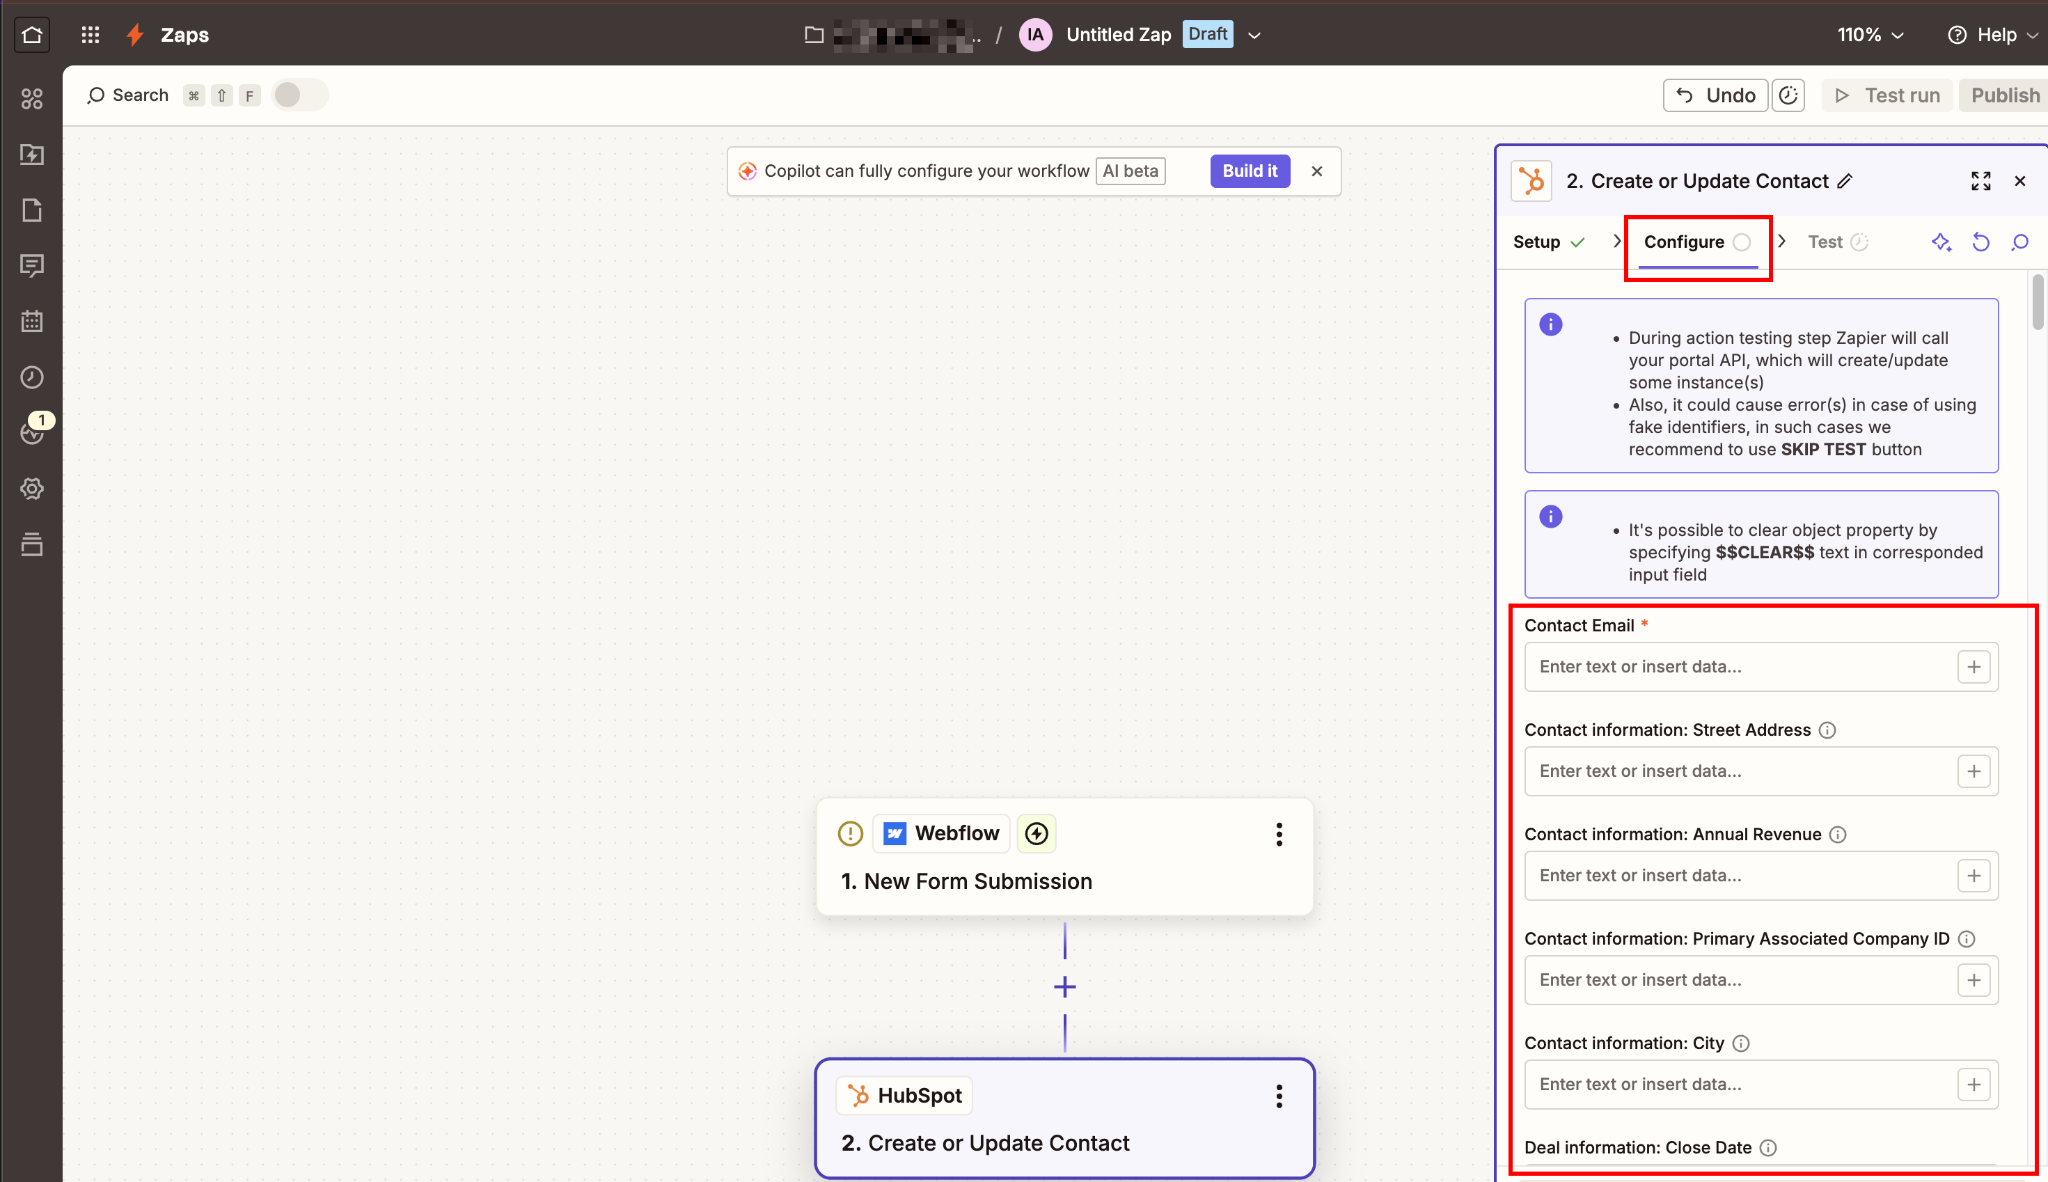Screen dimensions: 2048x1182
Task: Click the AI sparkle icon in step panel
Action: [x=1941, y=242]
